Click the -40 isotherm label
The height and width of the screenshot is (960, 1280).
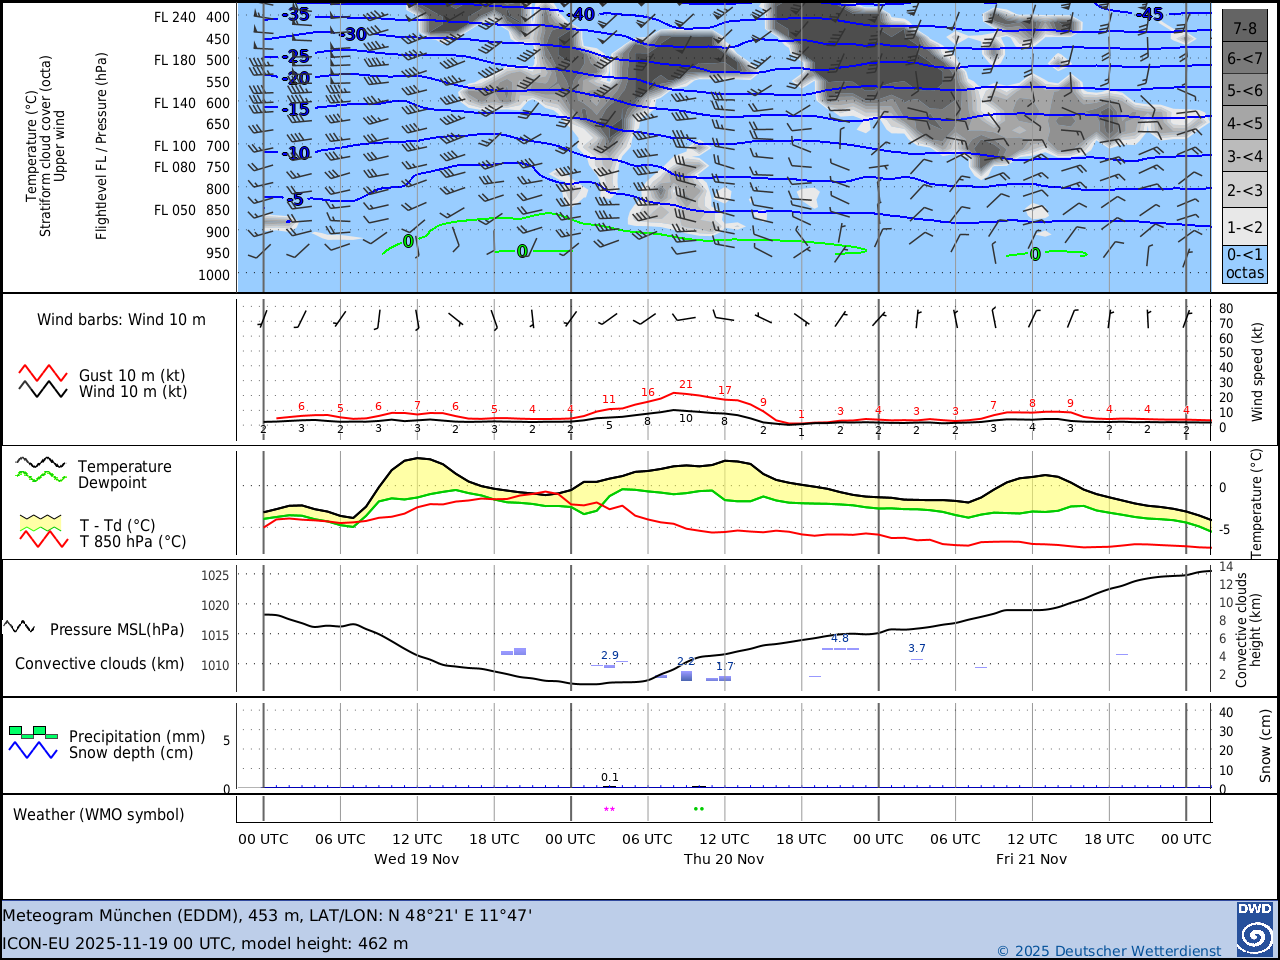(x=581, y=15)
